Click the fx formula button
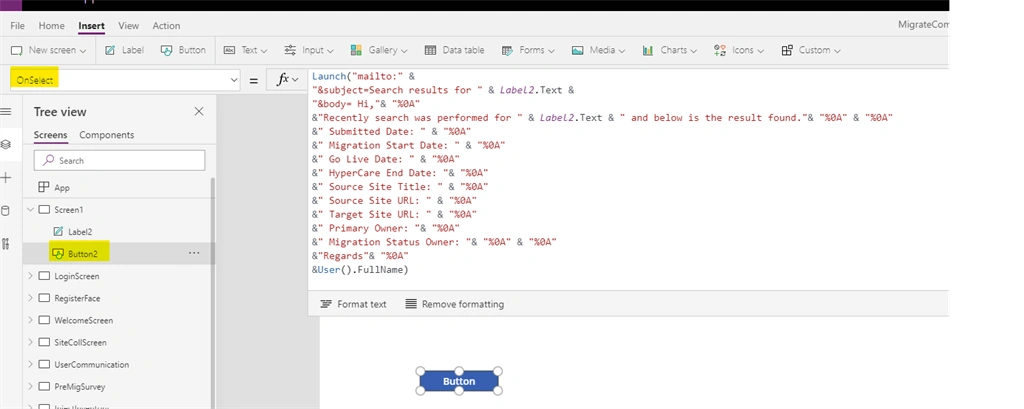 coord(288,80)
